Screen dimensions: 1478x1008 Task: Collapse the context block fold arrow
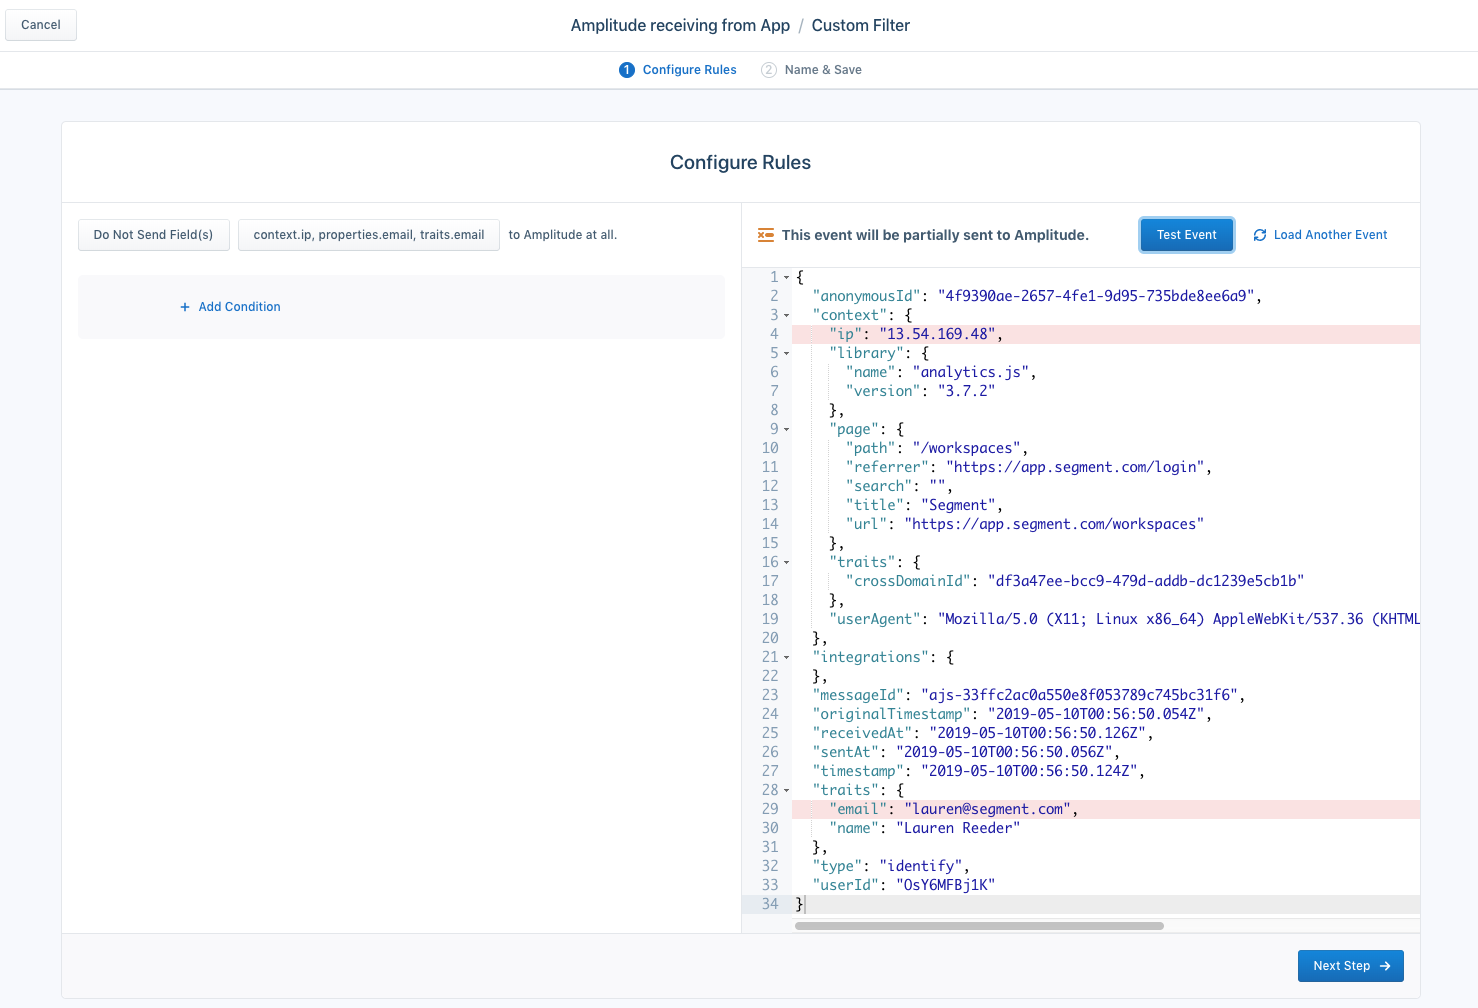787,315
